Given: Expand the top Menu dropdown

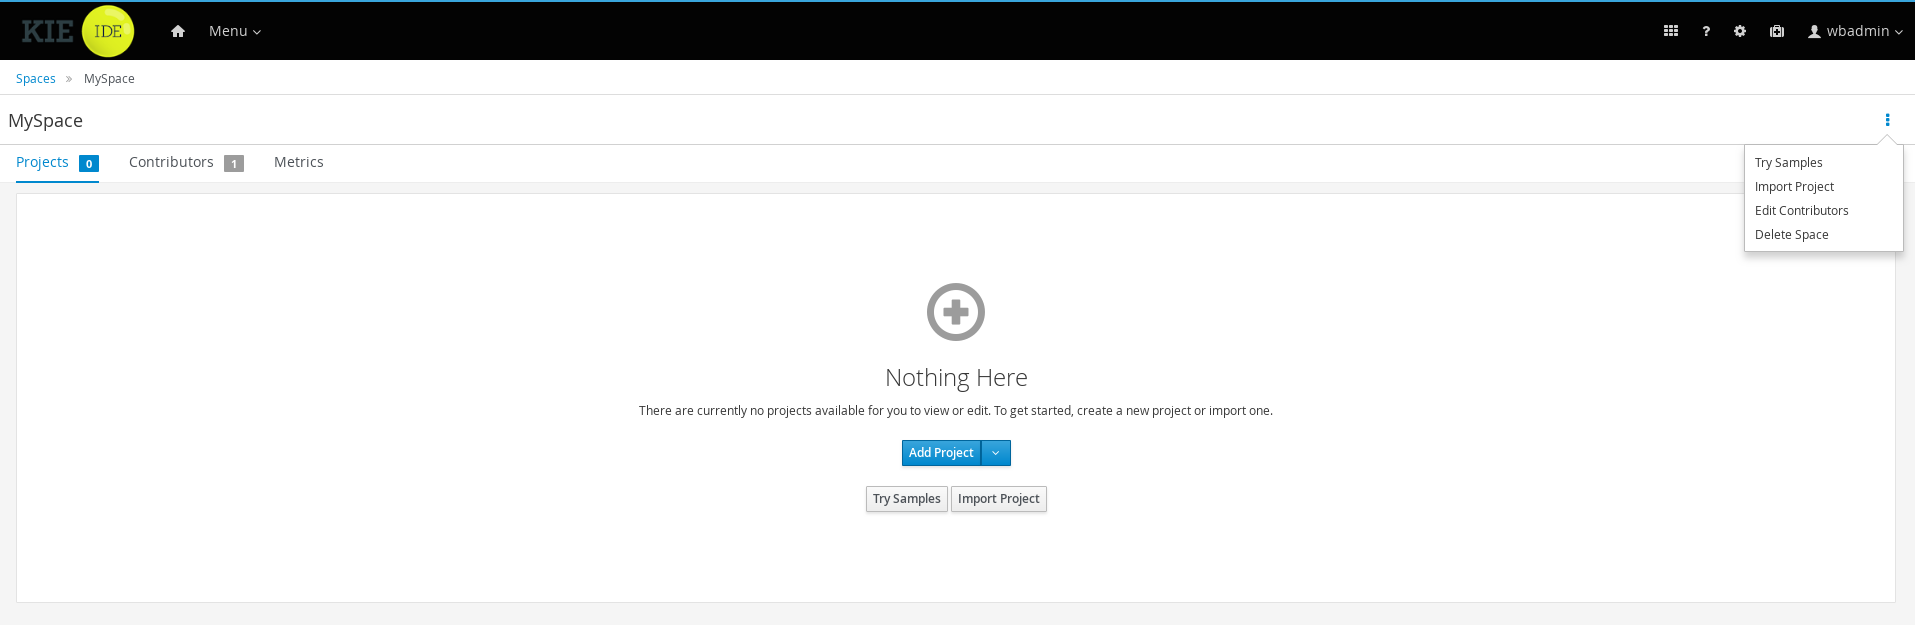Looking at the screenshot, I should tap(234, 31).
